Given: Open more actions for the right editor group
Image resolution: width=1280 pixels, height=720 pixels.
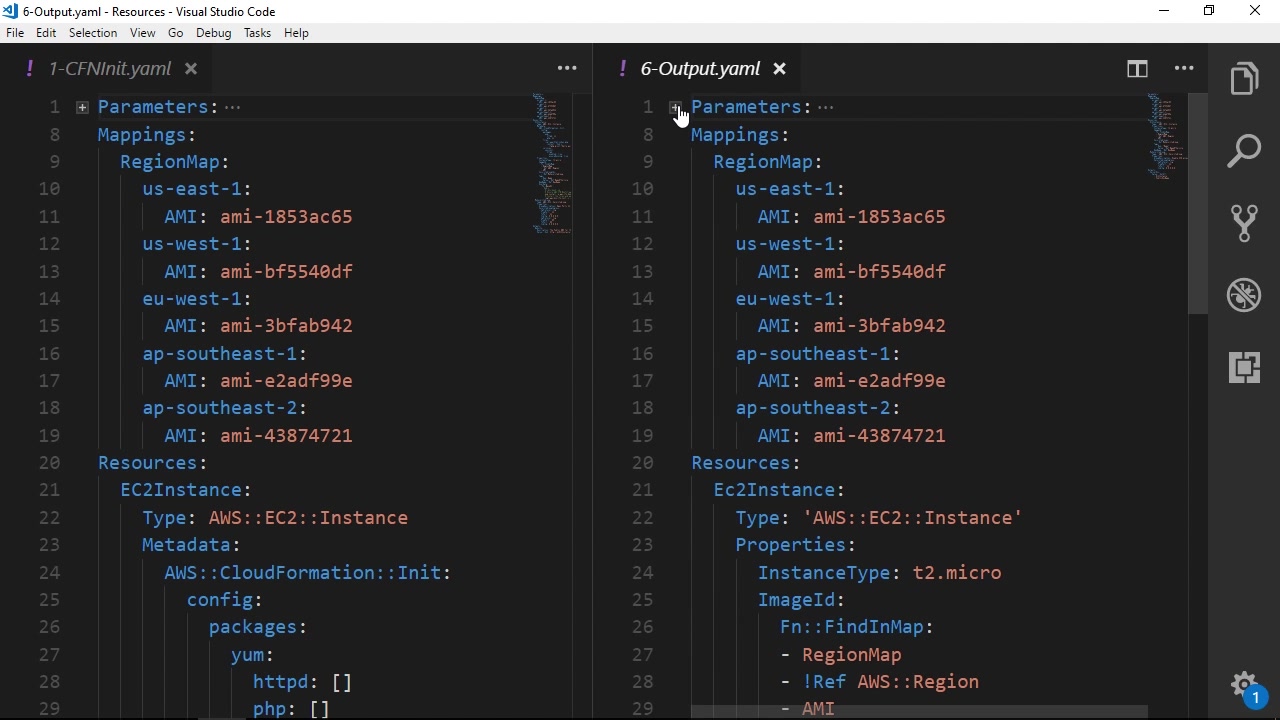Looking at the screenshot, I should click(1184, 69).
